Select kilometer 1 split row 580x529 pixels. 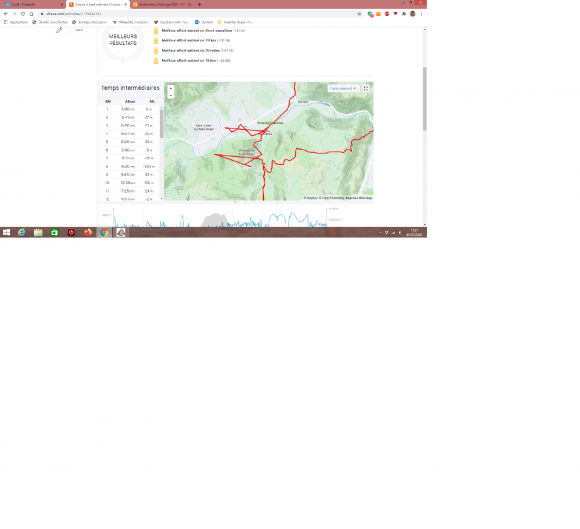point(129,109)
